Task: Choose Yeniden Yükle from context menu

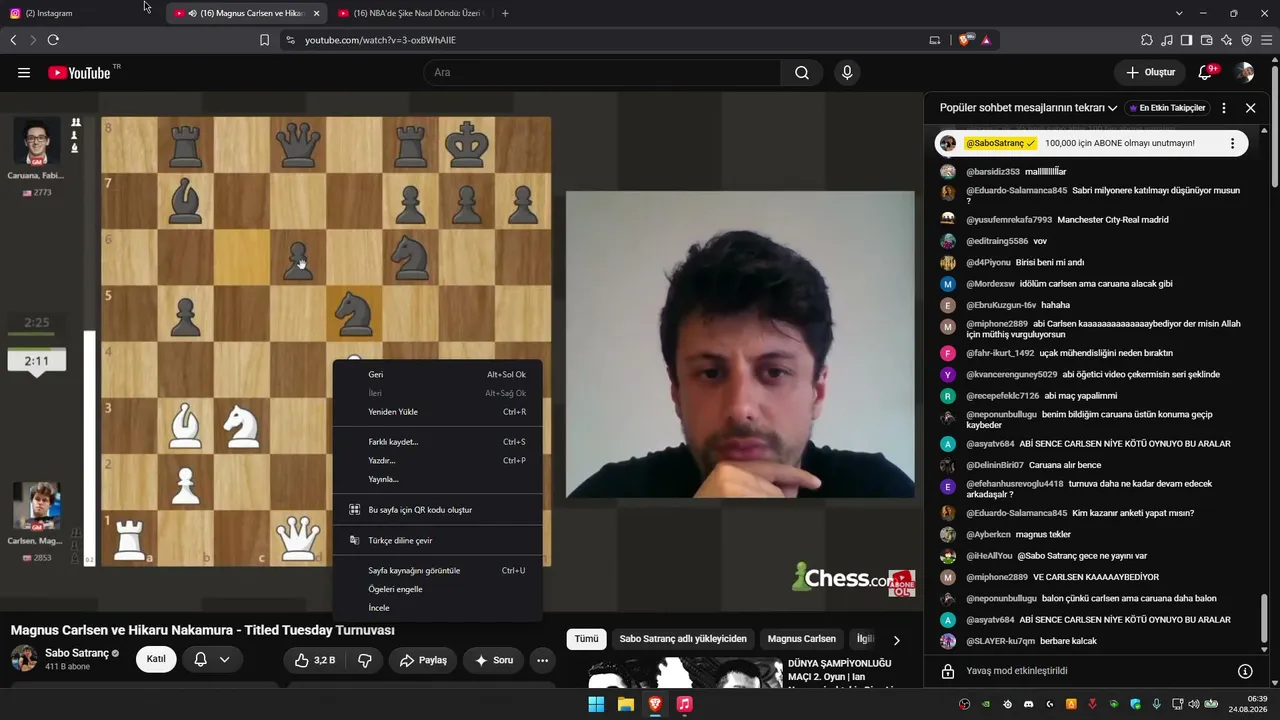Action: click(x=437, y=412)
